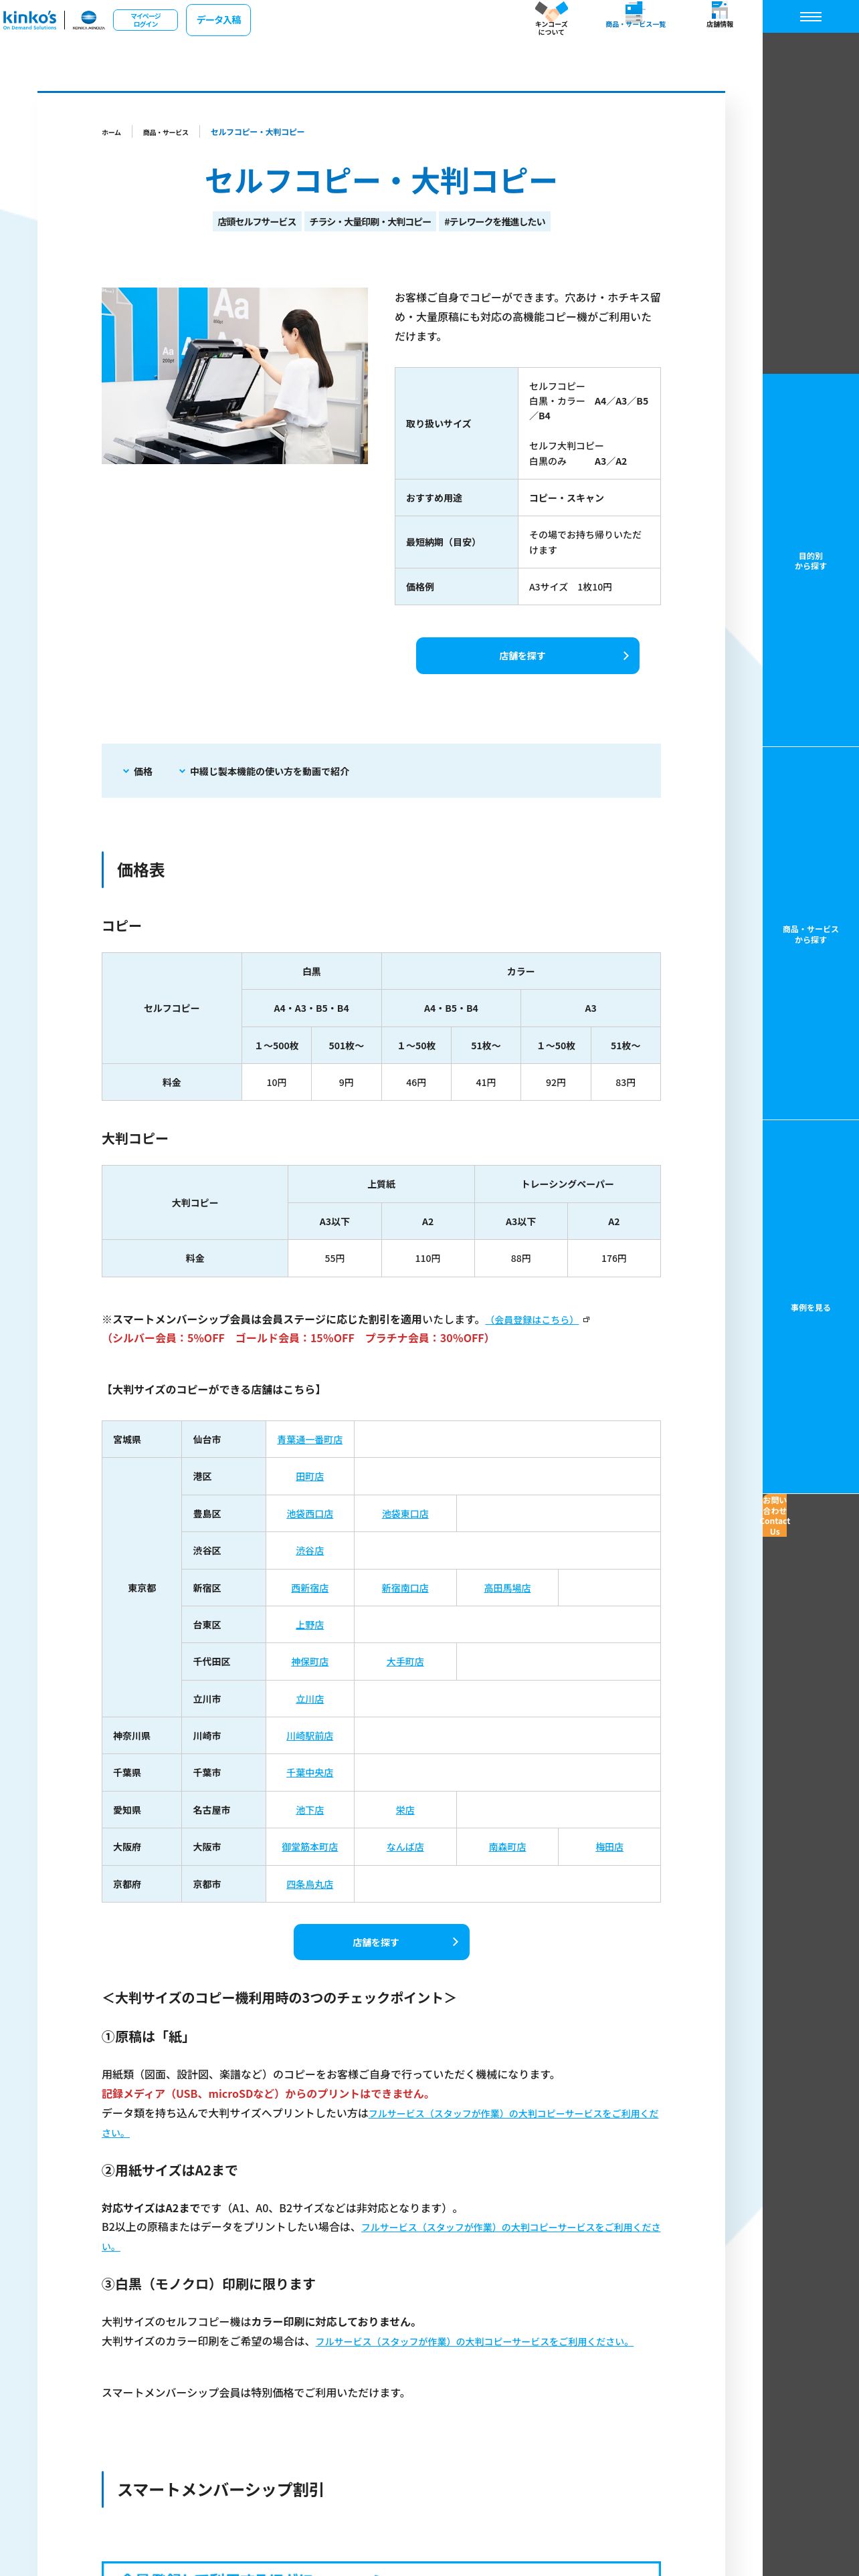
Task: Select チラシ・大量印刷・大判コピー tag
Action: [x=370, y=222]
